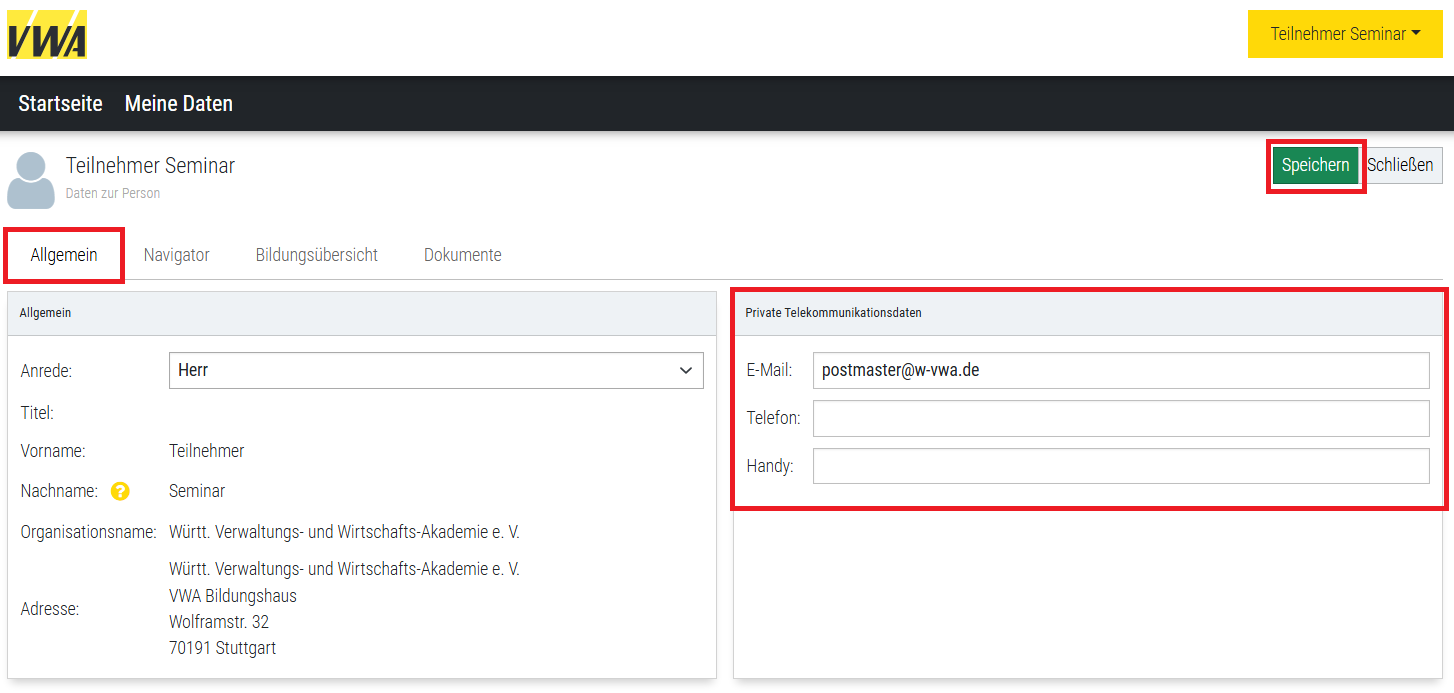The height and width of the screenshot is (693, 1454).
Task: Click the Handy input field
Action: point(1120,466)
